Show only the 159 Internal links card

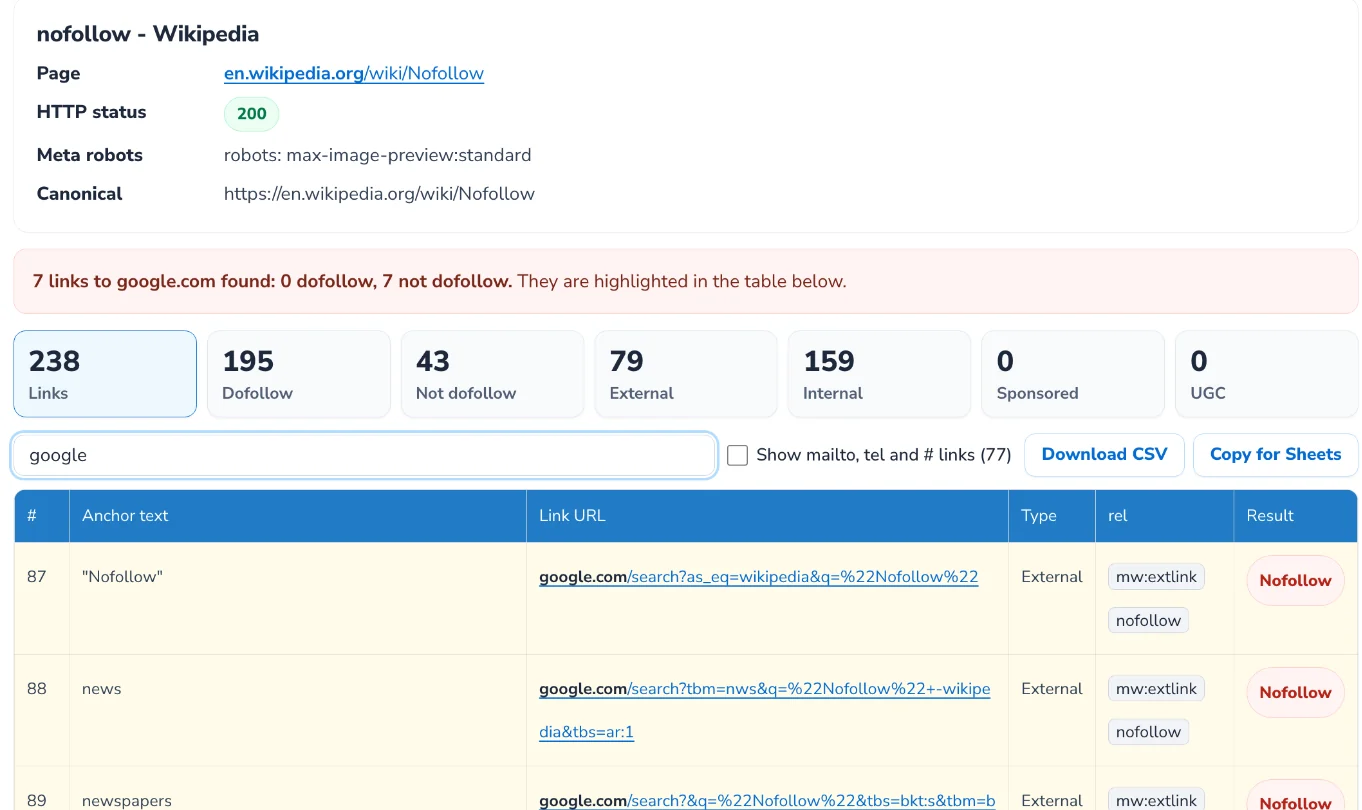[x=879, y=374]
